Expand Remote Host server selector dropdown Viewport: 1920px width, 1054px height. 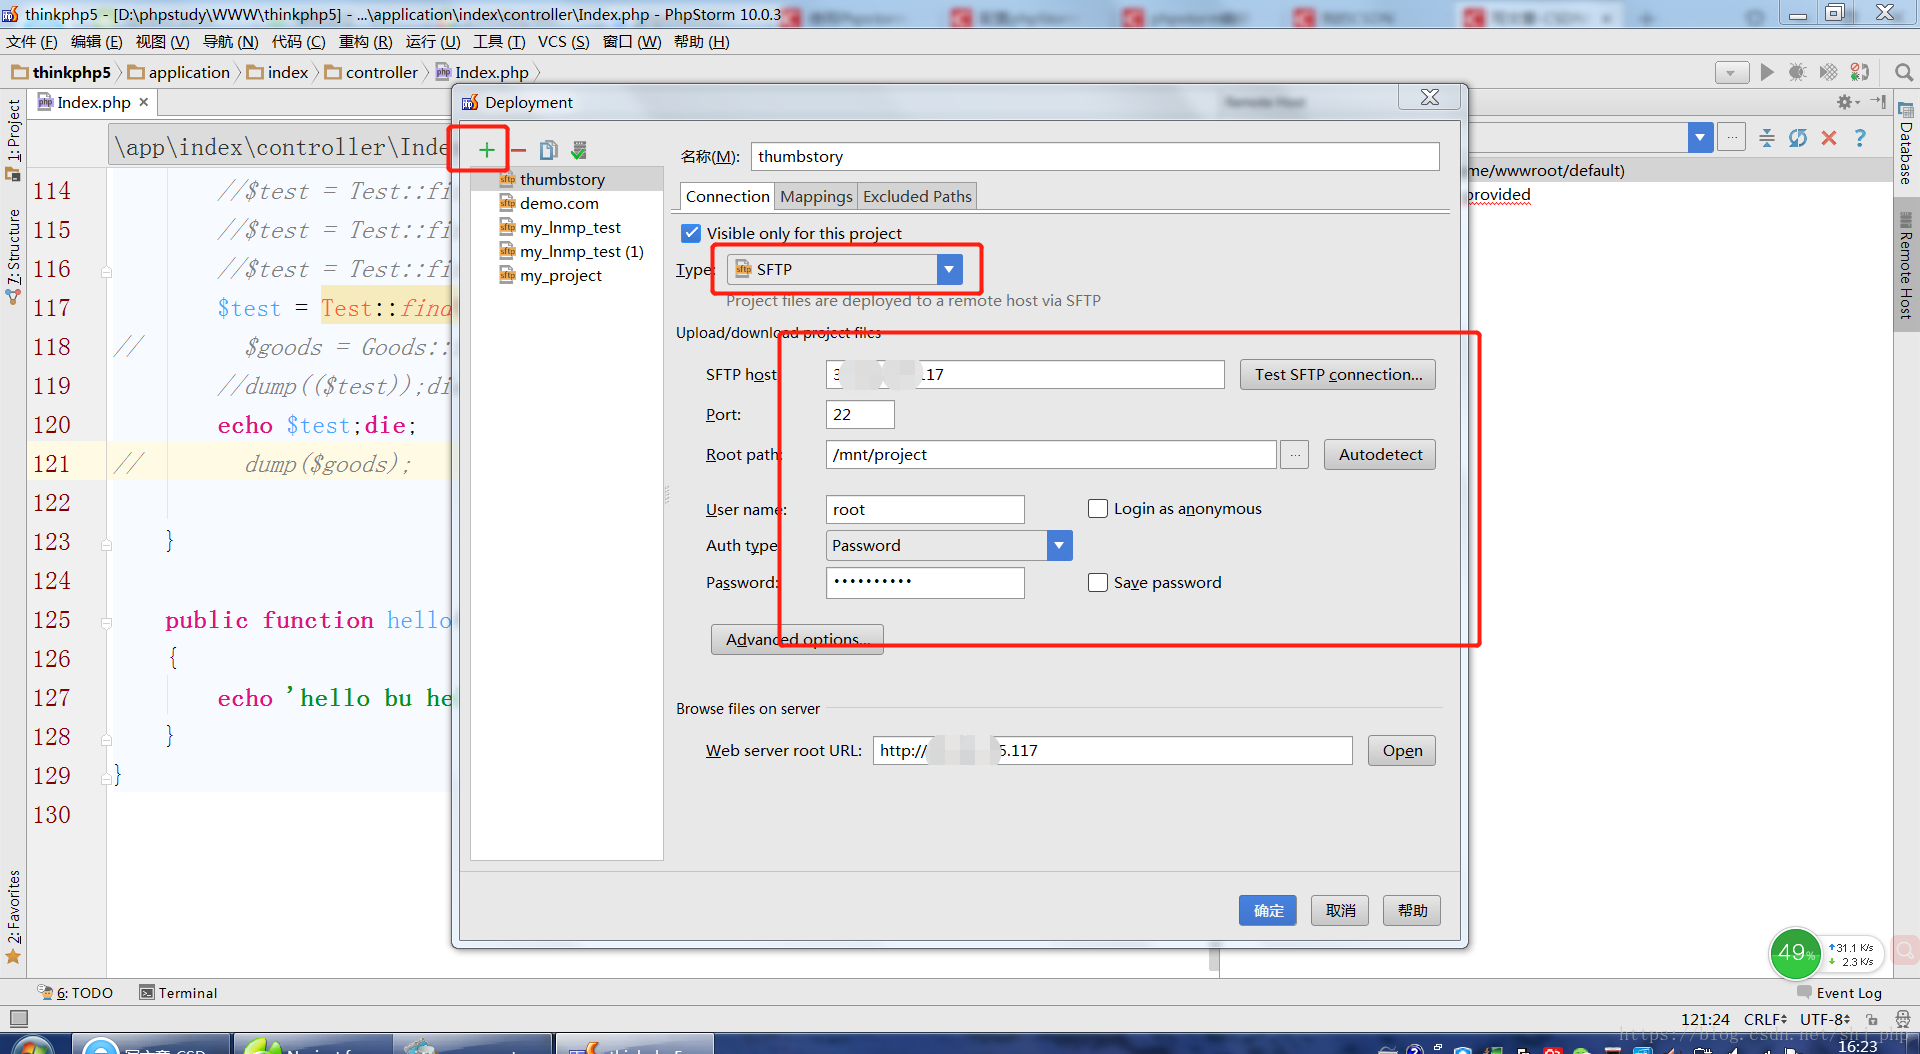coord(1700,137)
